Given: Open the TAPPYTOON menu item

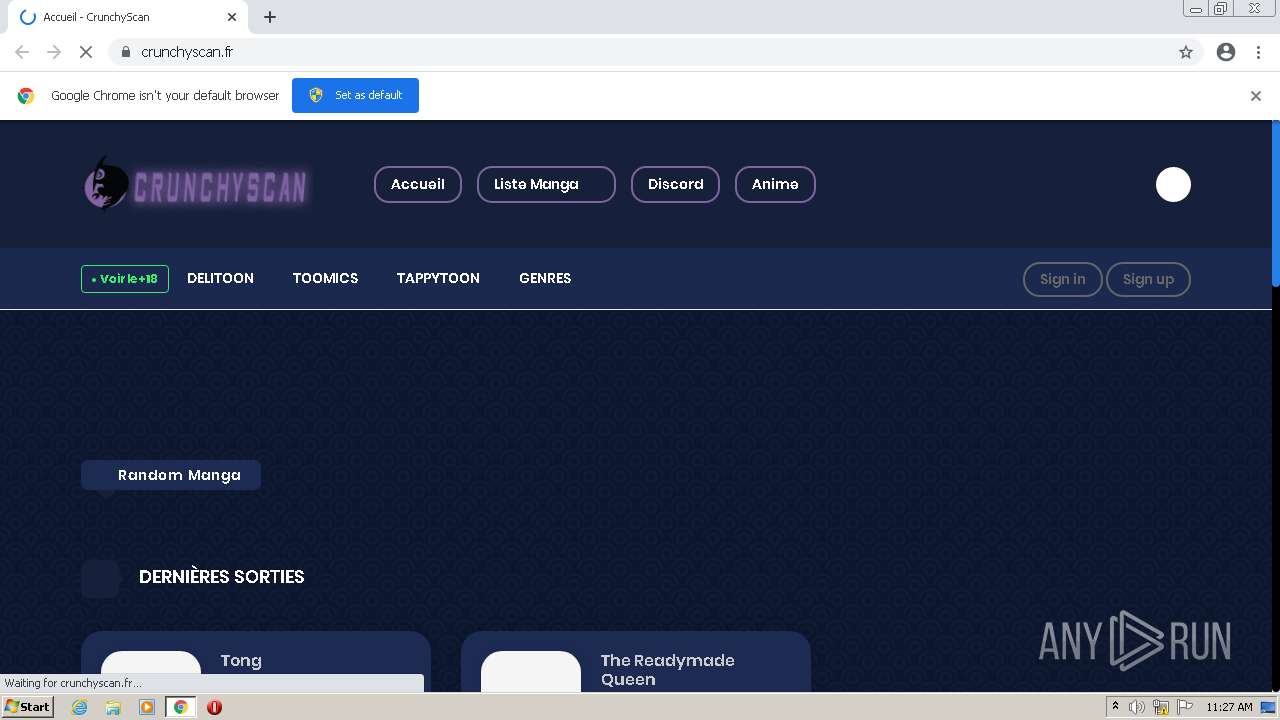Looking at the screenshot, I should [438, 278].
